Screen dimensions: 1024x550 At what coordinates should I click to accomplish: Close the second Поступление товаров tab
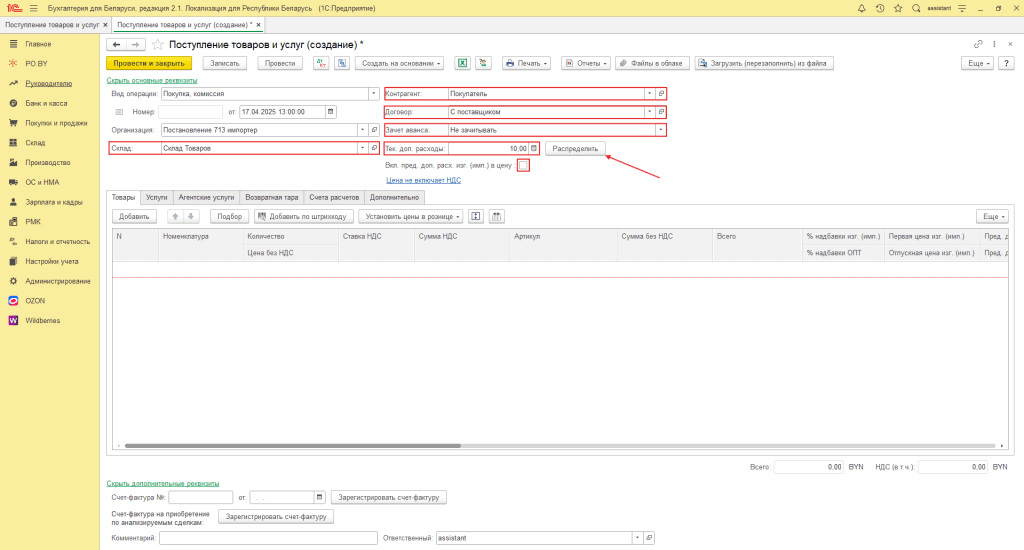pyautogui.click(x=259, y=25)
